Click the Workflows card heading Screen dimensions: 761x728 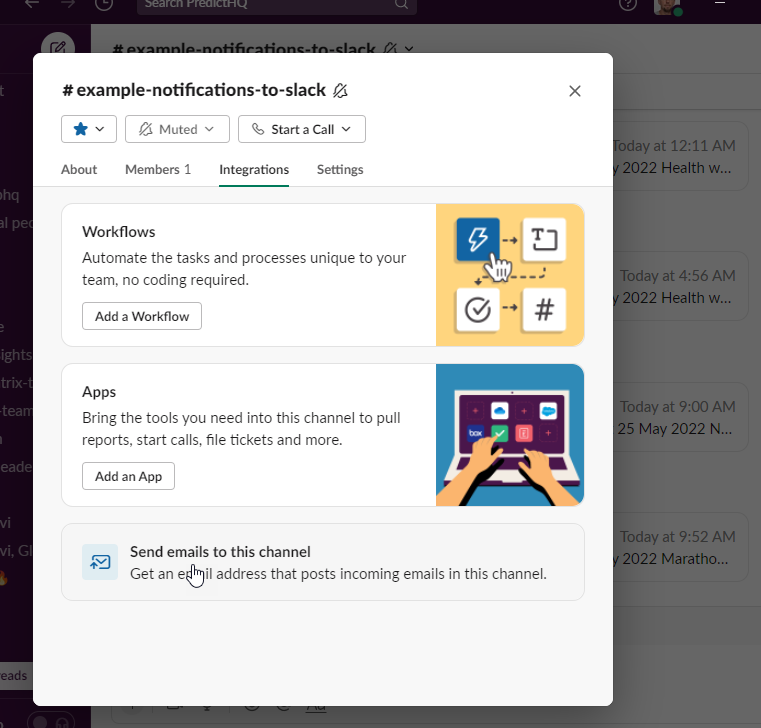[118, 232]
